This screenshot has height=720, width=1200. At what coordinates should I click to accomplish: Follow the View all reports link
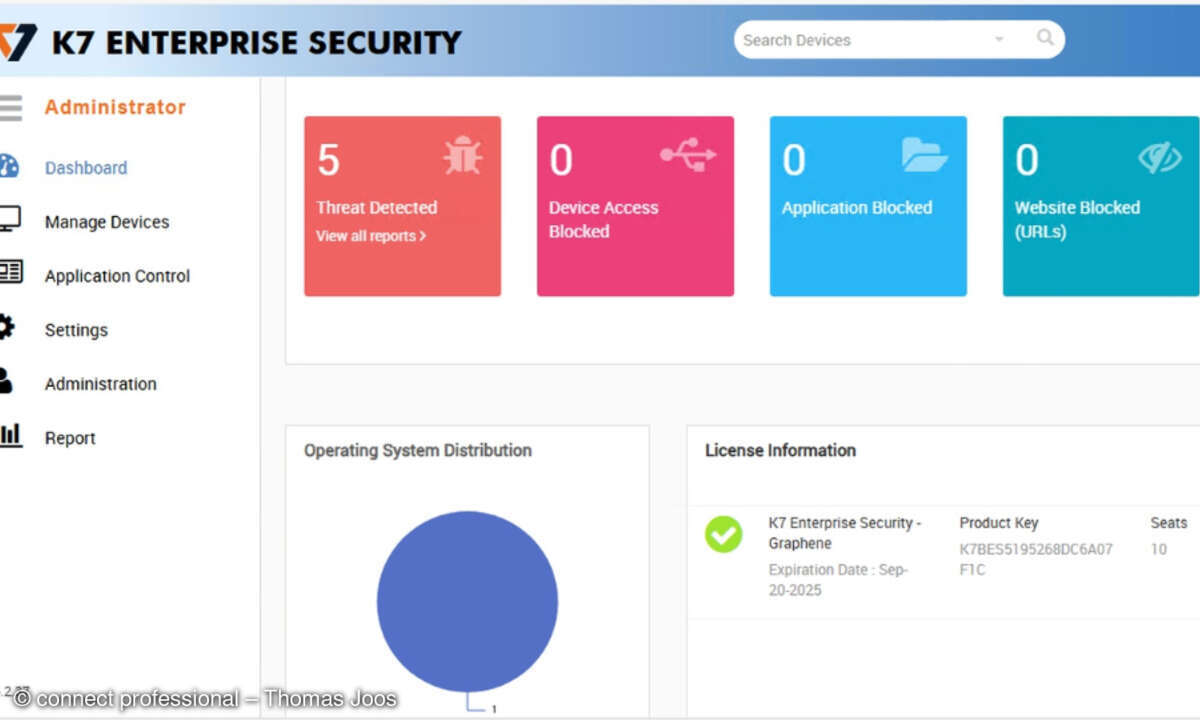coord(371,236)
